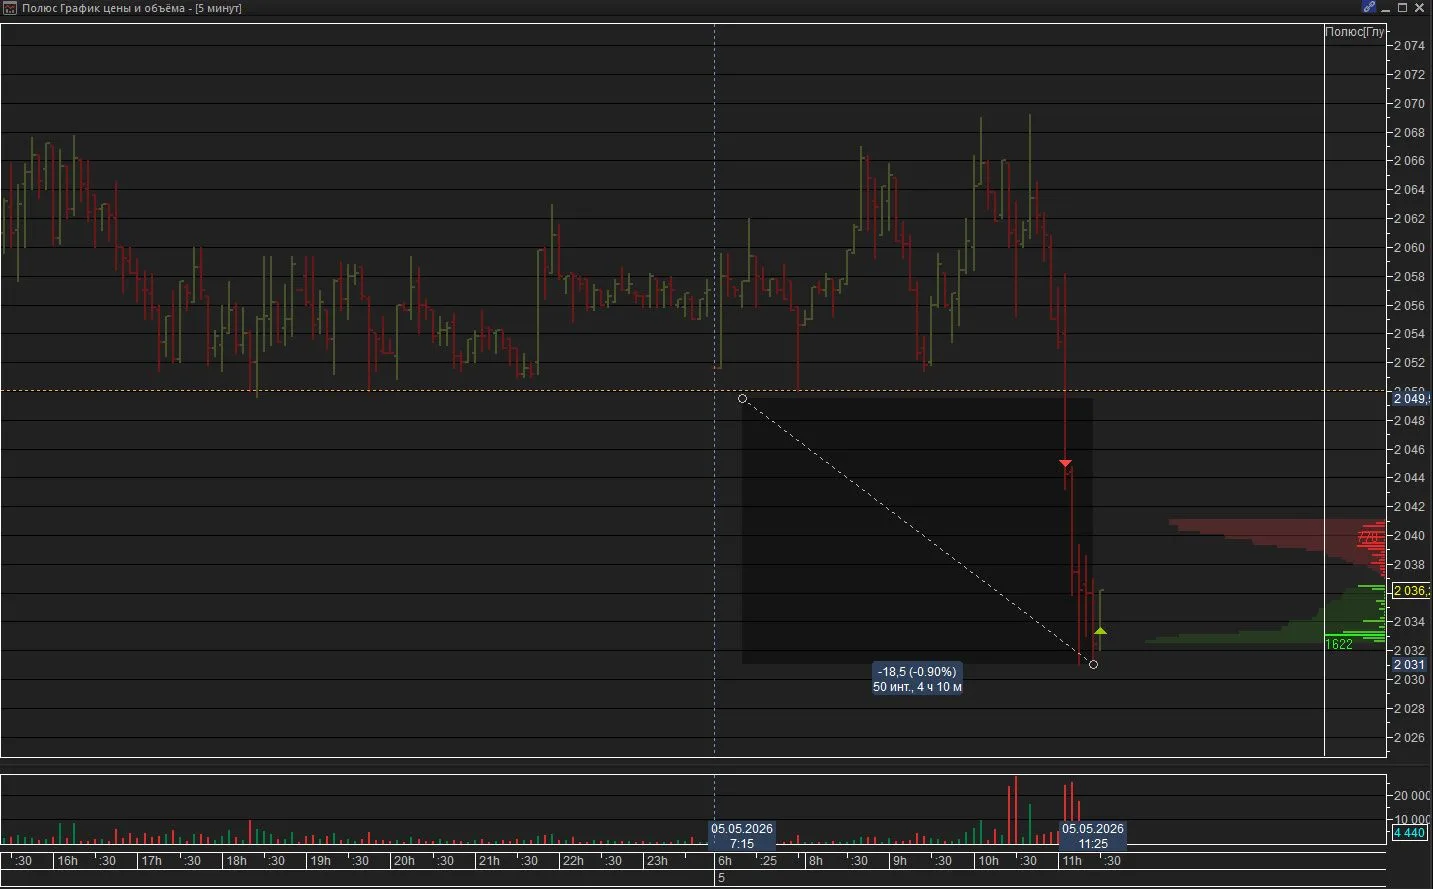Click the 20 000 volume axis label
1433x889 pixels.
point(1411,796)
